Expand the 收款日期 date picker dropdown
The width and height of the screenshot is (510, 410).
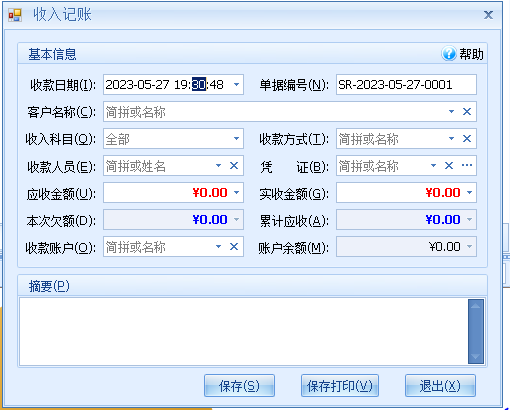(x=236, y=85)
